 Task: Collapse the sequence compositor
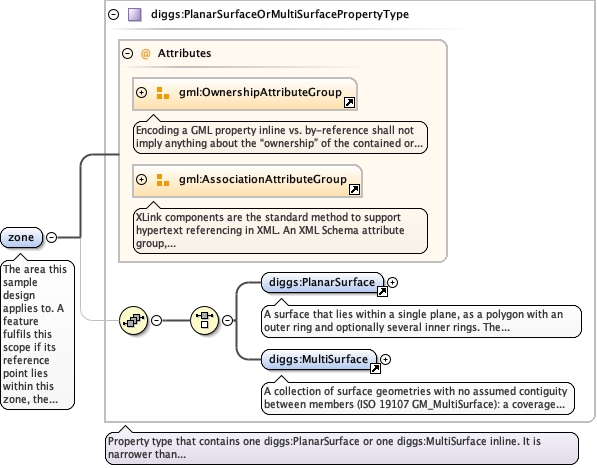click(156, 320)
